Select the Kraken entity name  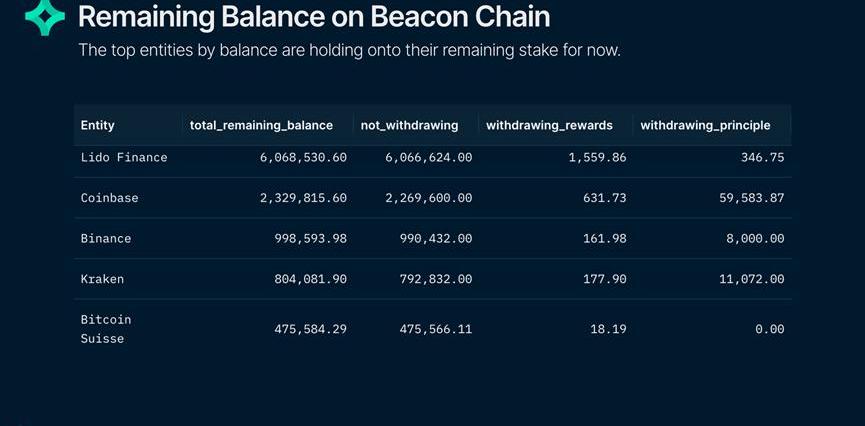pos(103,279)
